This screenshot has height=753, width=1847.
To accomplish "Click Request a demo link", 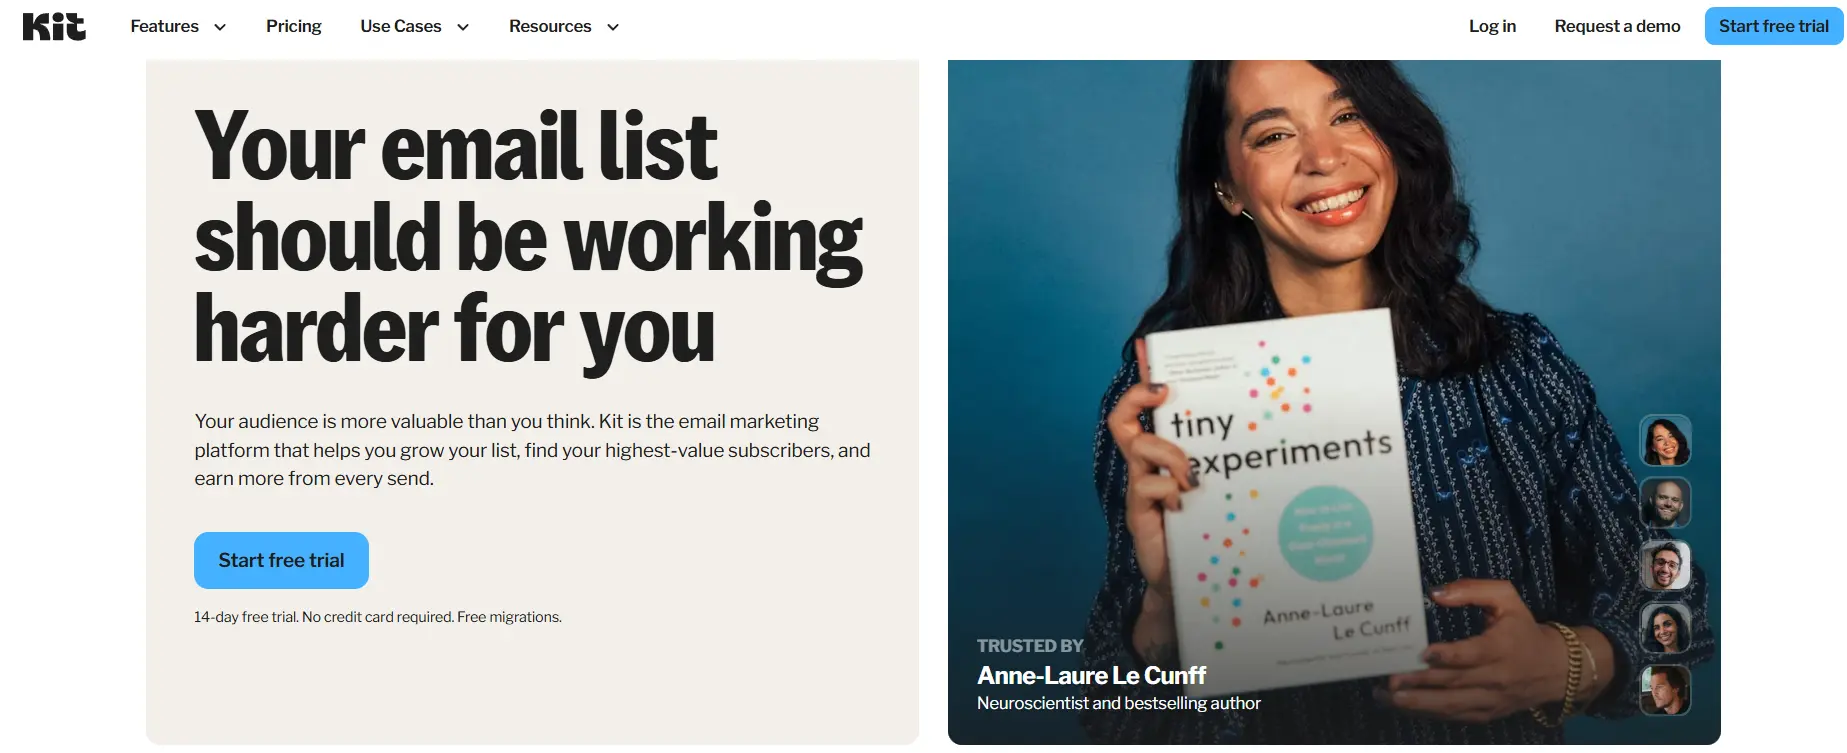I will point(1617,26).
